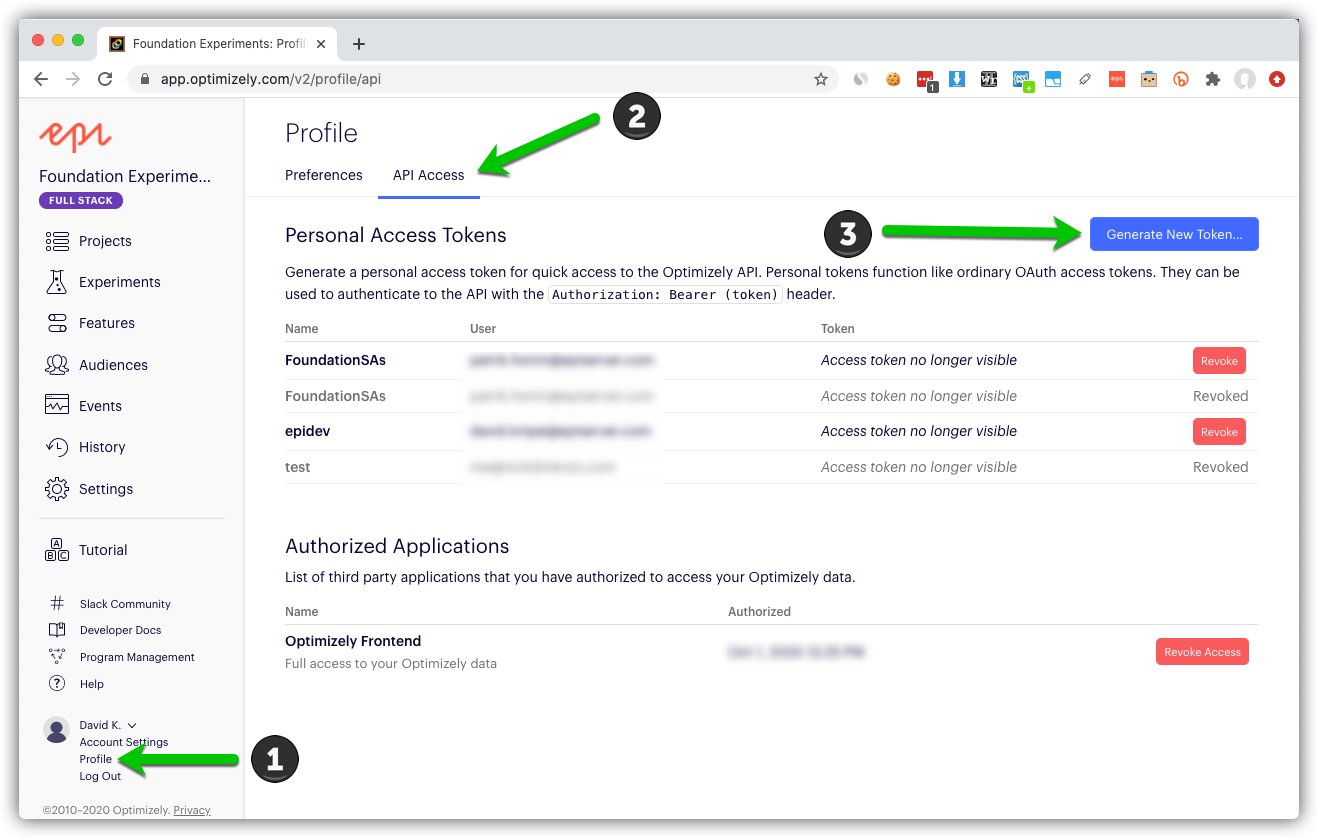Click the Generate New Token button
The width and height of the screenshot is (1318, 838).
(1173, 234)
